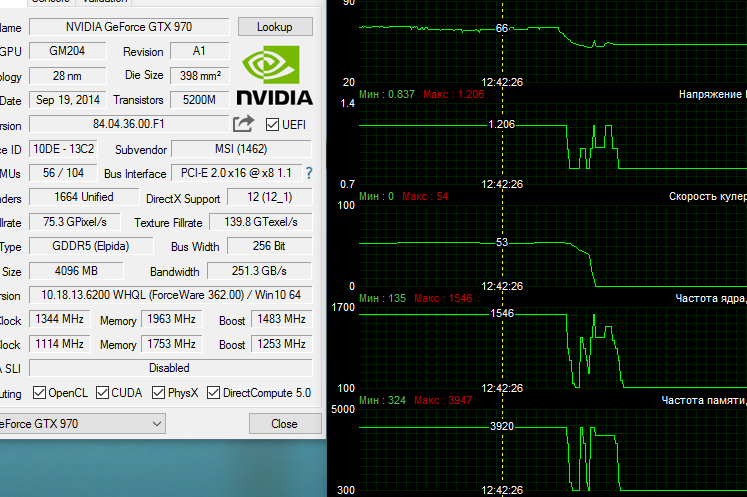Click the NVIDIA logo image
The height and width of the screenshot is (497, 747).
[x=274, y=75]
